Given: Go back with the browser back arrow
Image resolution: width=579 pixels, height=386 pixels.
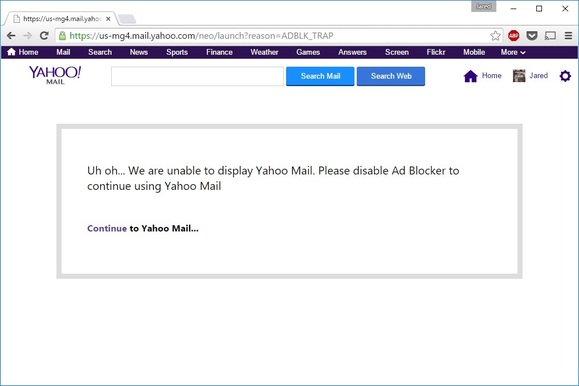Looking at the screenshot, I should pyautogui.click(x=11, y=35).
